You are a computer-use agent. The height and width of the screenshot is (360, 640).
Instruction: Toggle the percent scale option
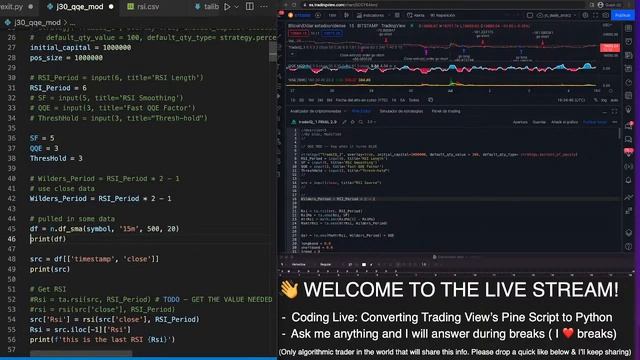pyautogui.click(x=596, y=100)
